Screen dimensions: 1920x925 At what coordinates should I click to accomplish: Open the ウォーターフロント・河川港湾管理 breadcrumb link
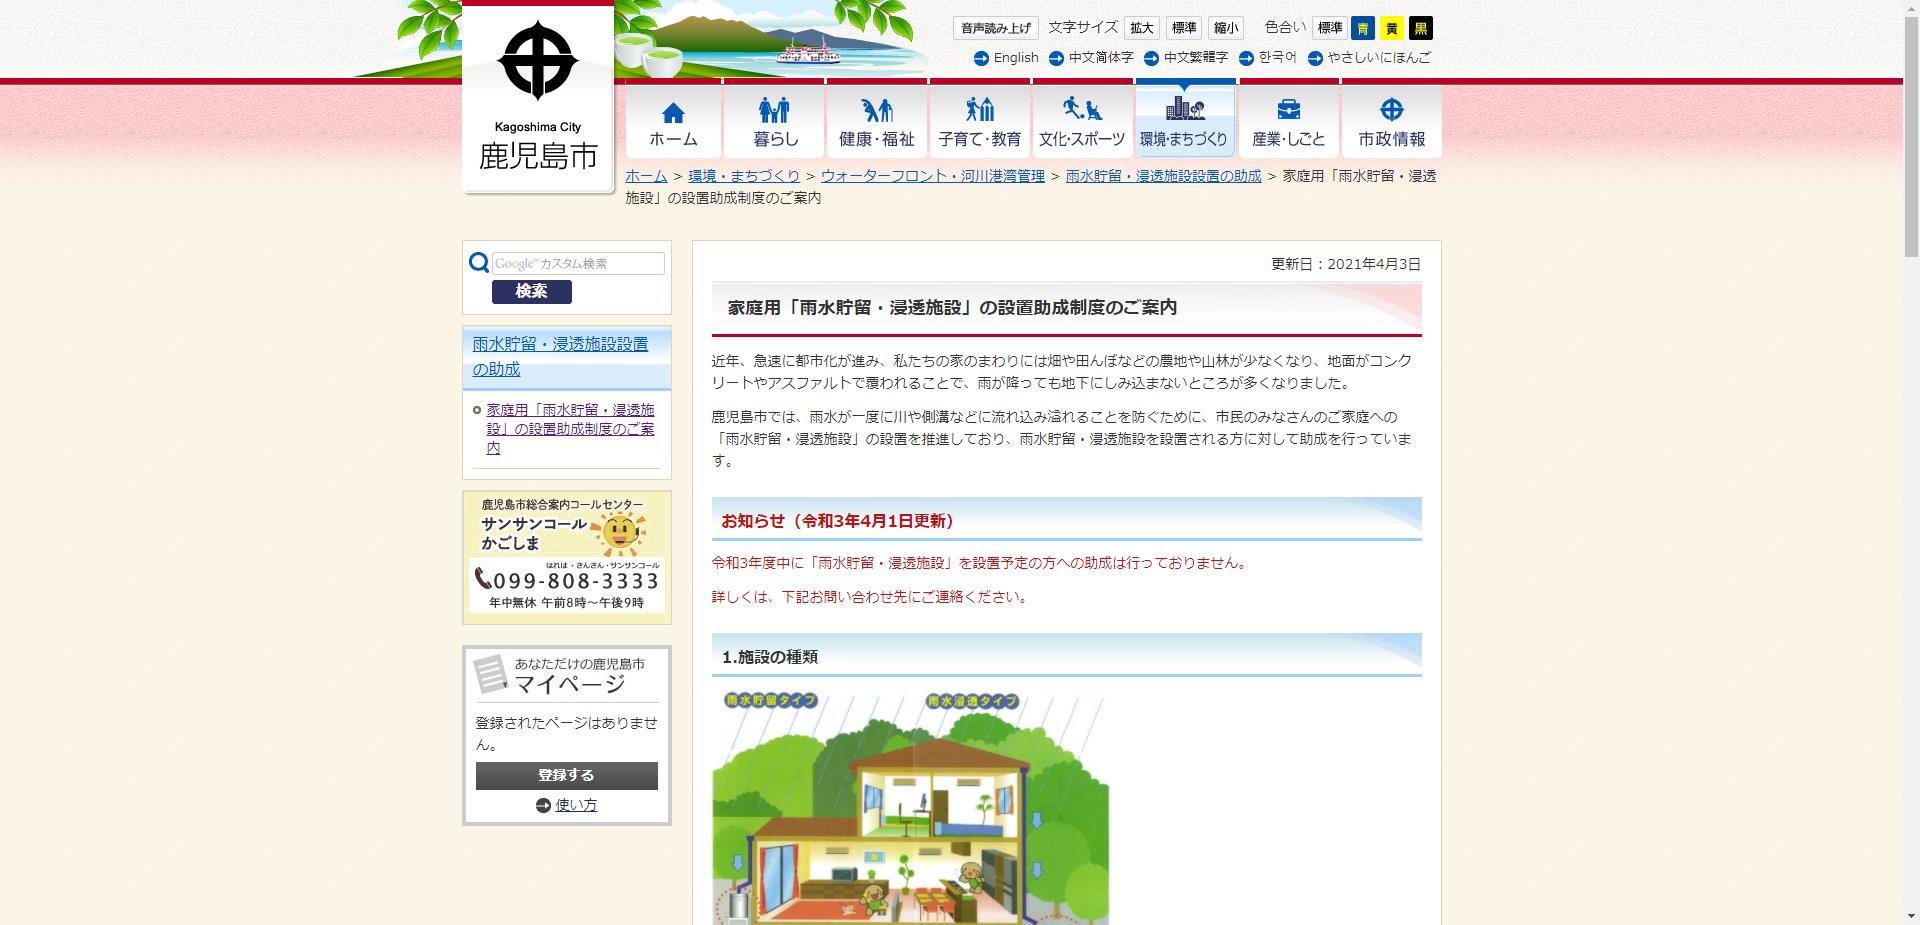tap(933, 176)
